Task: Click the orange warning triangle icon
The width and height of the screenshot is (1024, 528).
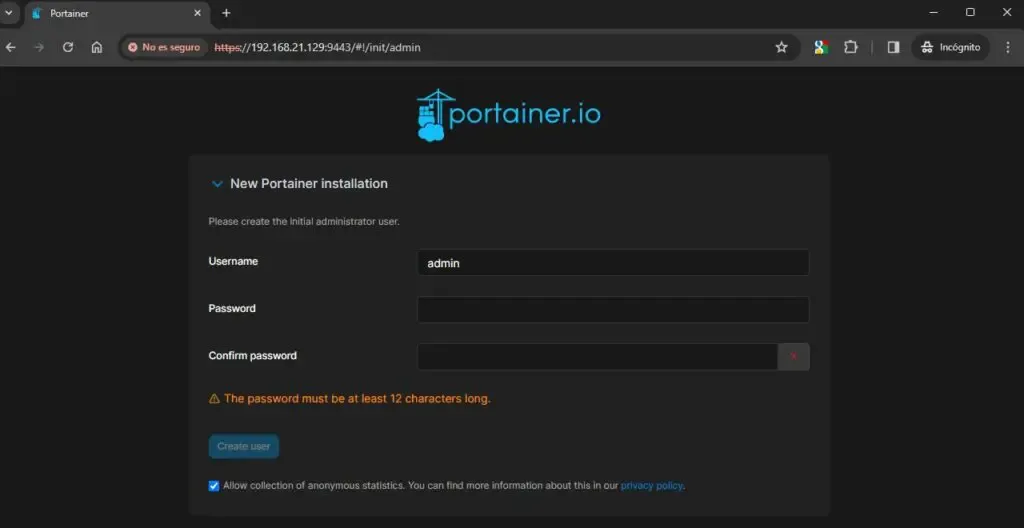Action: (x=214, y=399)
